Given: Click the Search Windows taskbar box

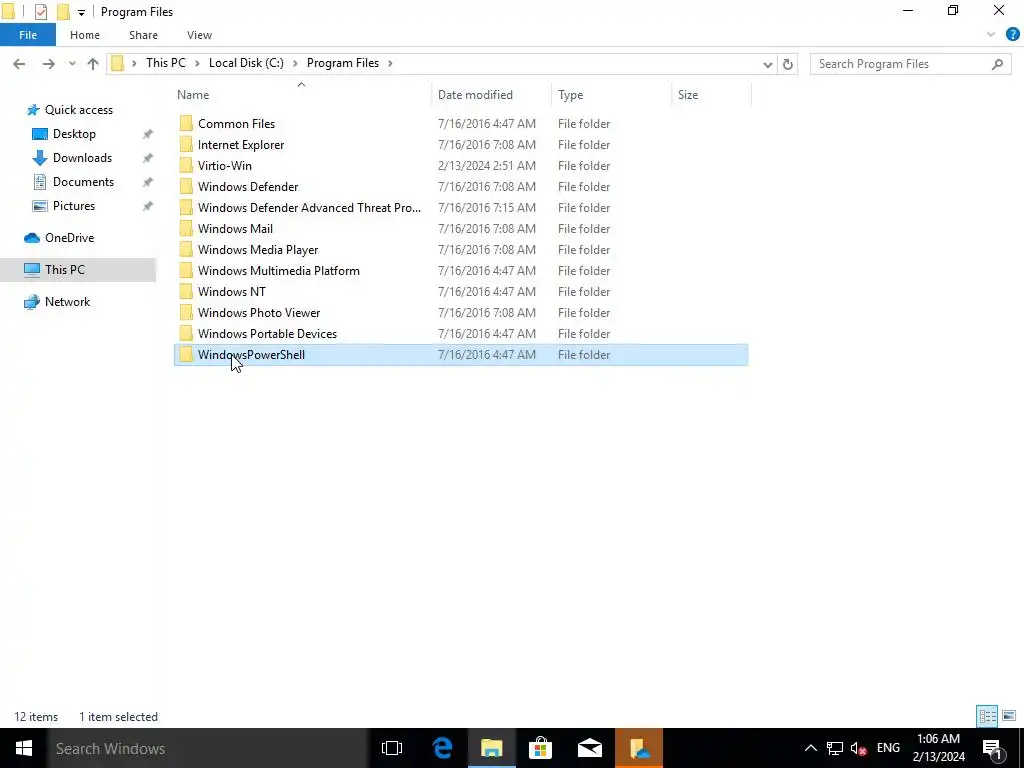Looking at the screenshot, I should pos(208,748).
